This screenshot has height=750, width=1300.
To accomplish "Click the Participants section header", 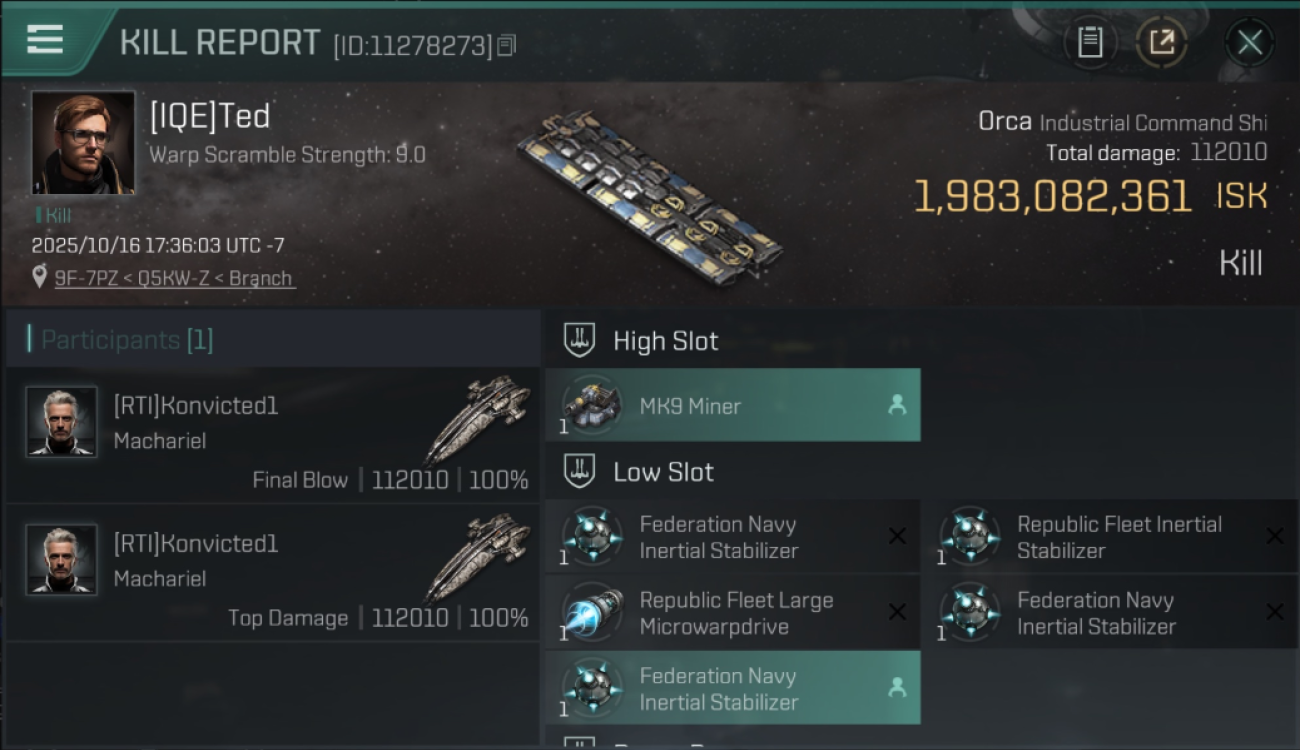I will [x=127, y=340].
